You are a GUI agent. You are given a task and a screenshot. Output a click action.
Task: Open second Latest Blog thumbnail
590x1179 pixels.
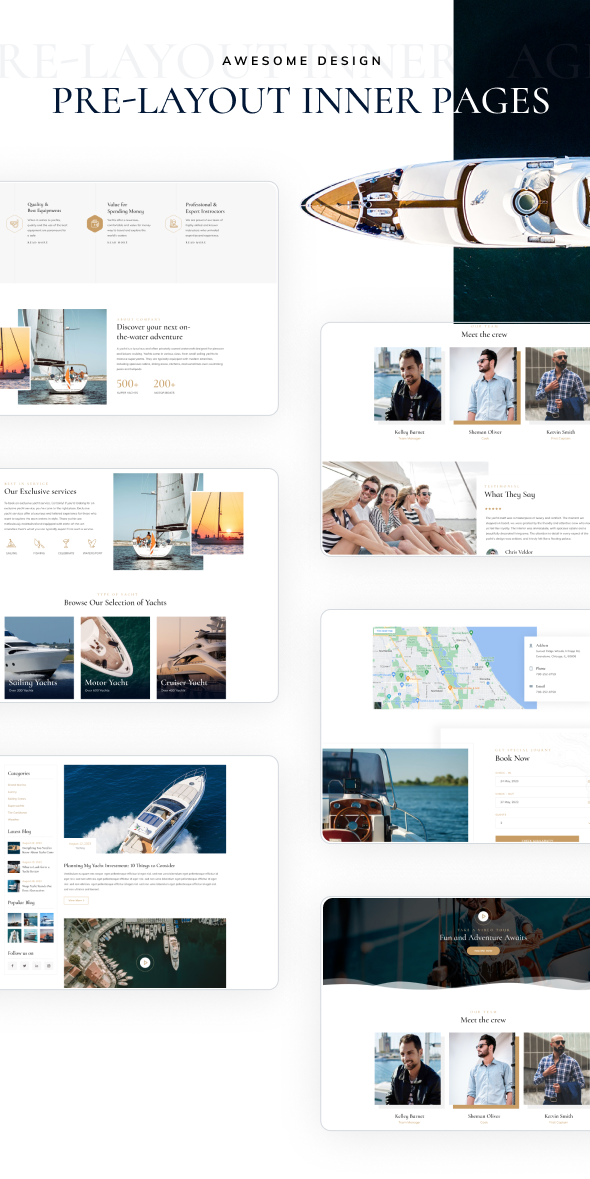[14, 866]
